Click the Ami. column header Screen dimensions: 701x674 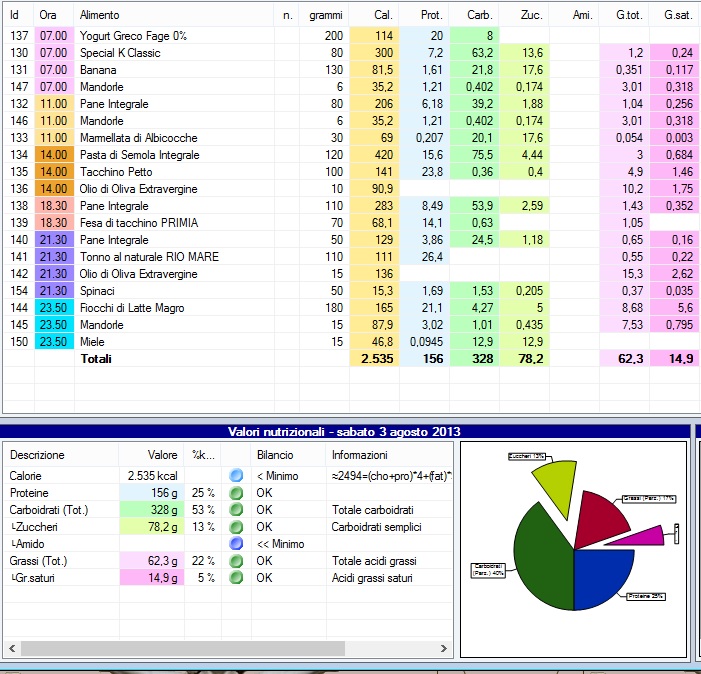[574, 15]
